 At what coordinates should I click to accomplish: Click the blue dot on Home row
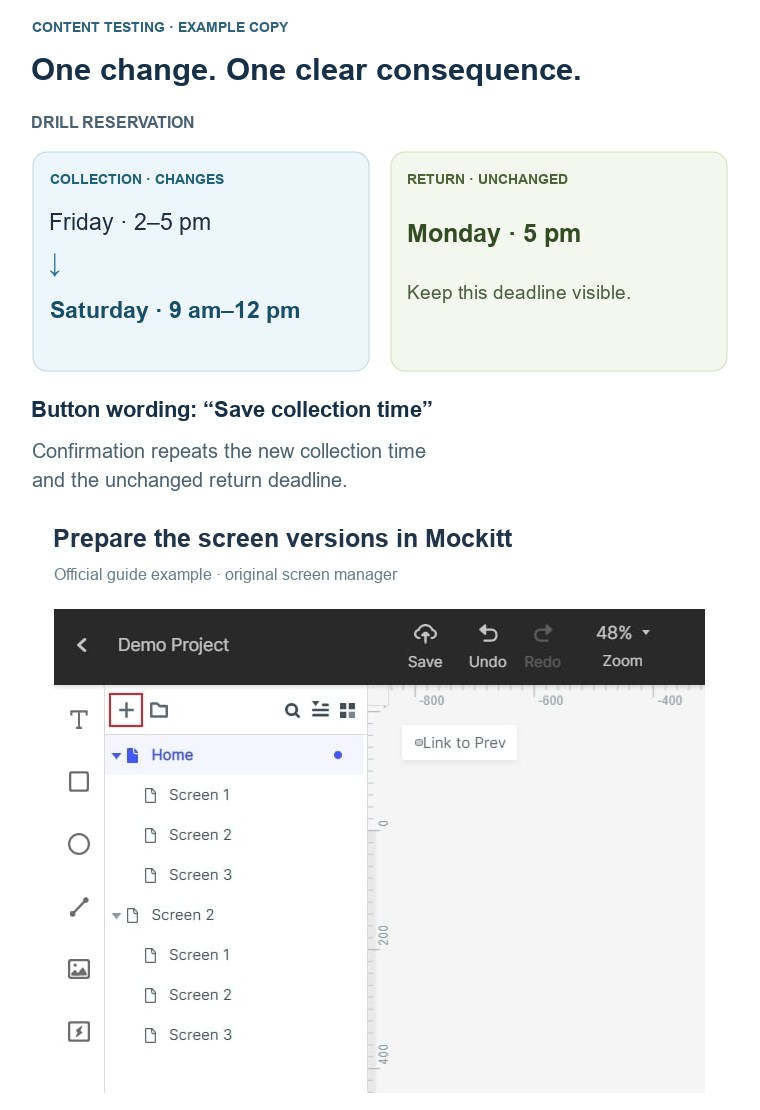coord(338,755)
